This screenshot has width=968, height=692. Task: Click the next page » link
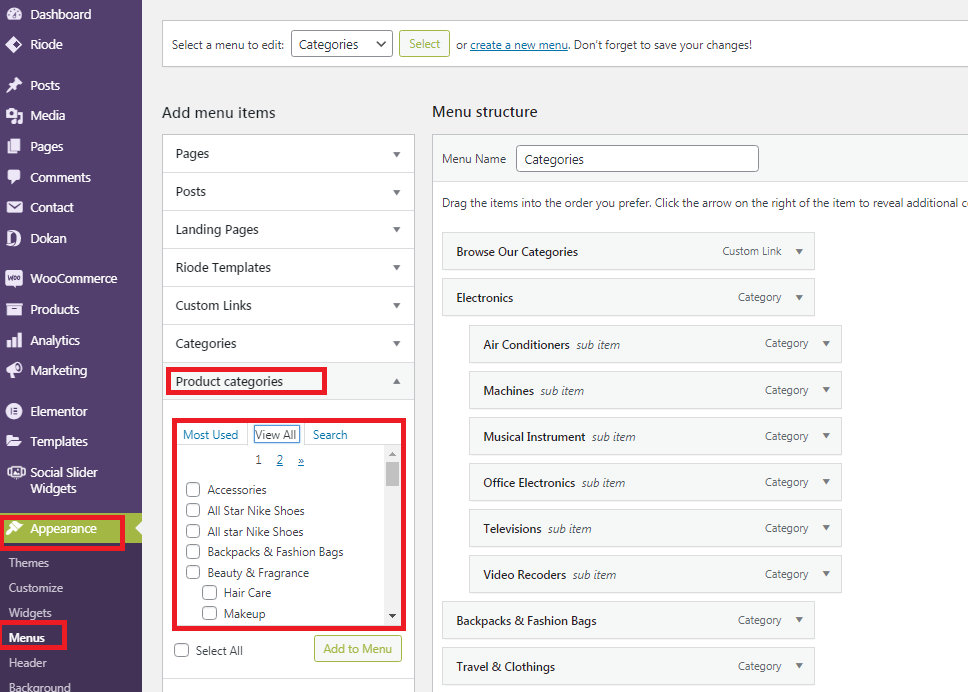click(301, 461)
